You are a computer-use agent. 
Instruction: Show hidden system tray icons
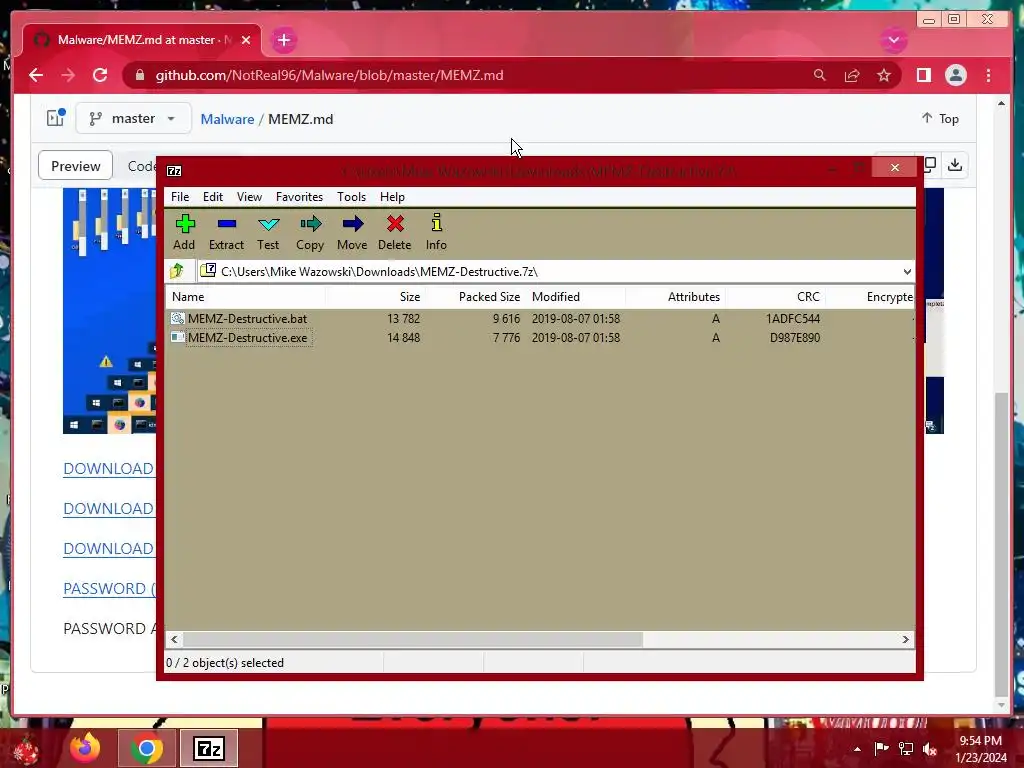tap(857, 748)
